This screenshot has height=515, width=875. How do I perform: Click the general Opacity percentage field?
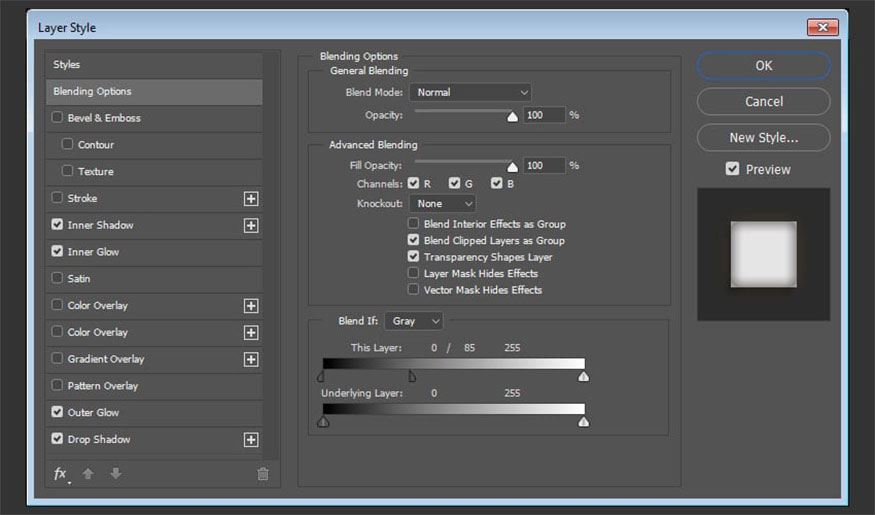[543, 115]
